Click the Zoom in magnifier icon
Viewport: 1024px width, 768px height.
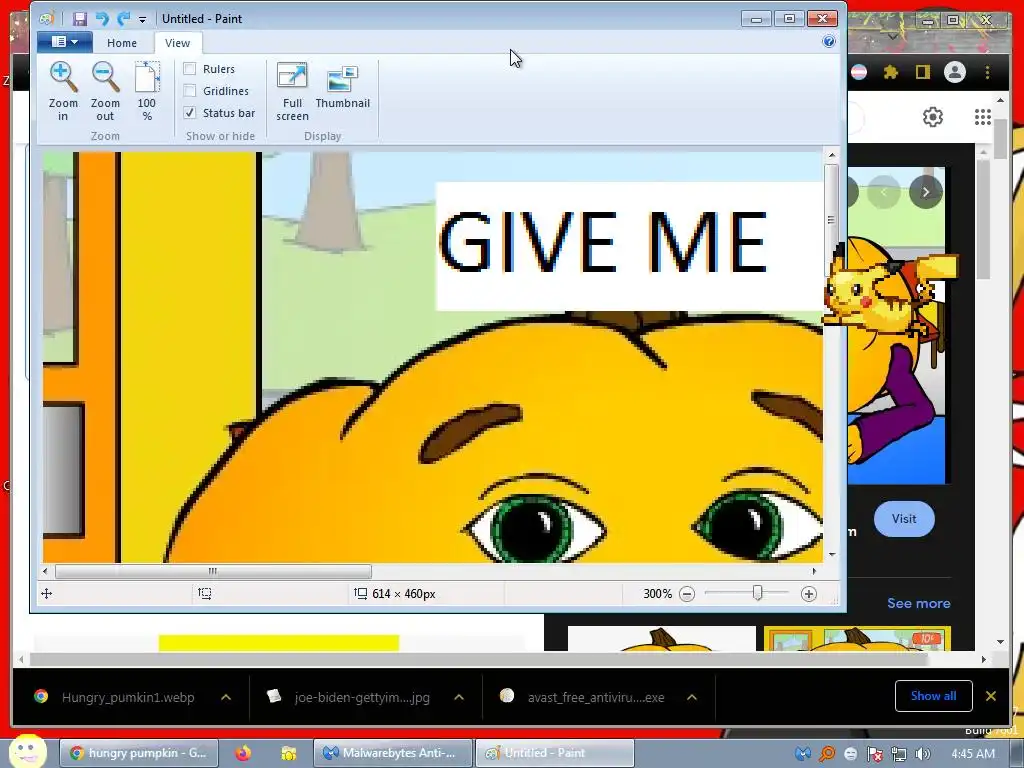click(x=63, y=76)
